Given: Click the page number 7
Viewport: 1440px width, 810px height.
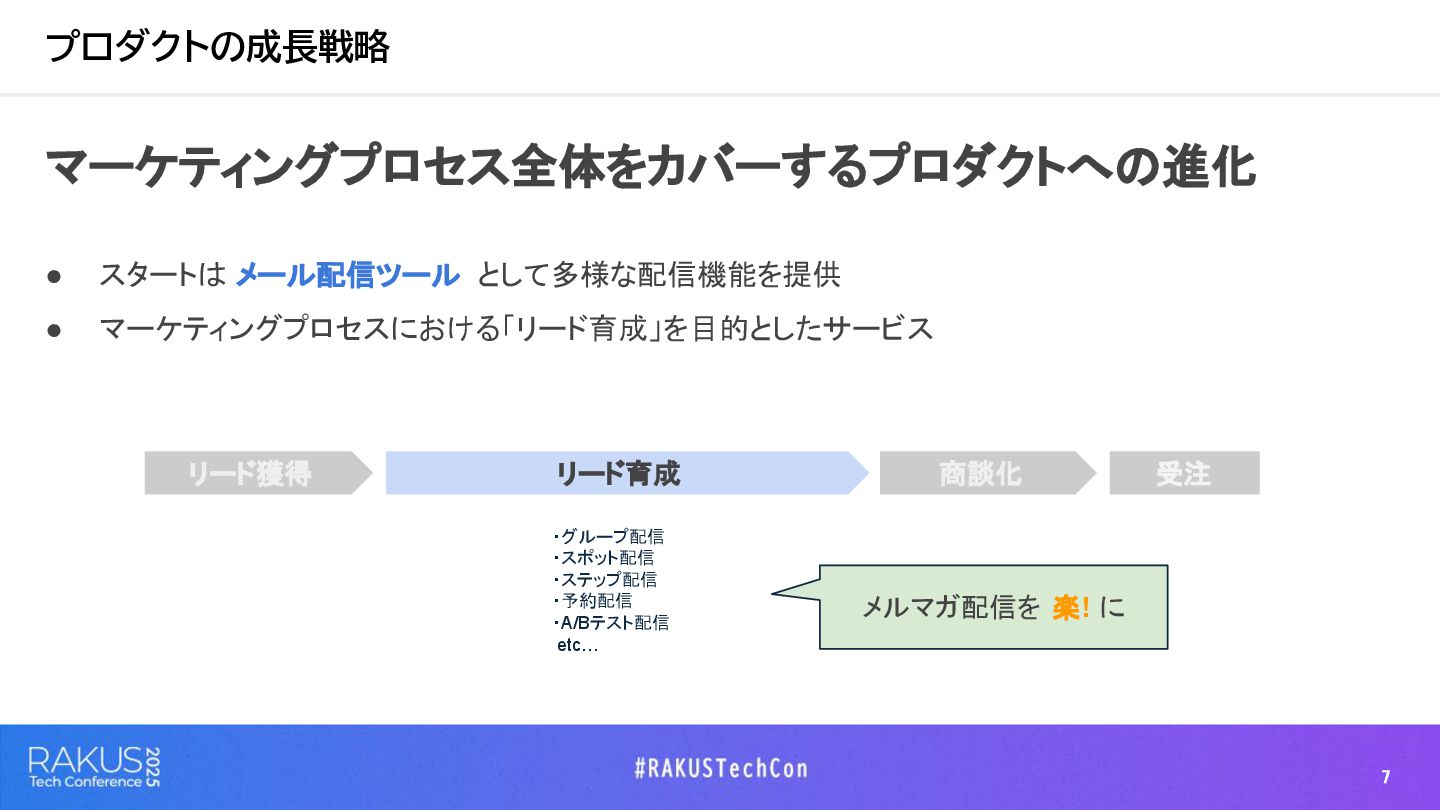Looking at the screenshot, I should [1386, 777].
